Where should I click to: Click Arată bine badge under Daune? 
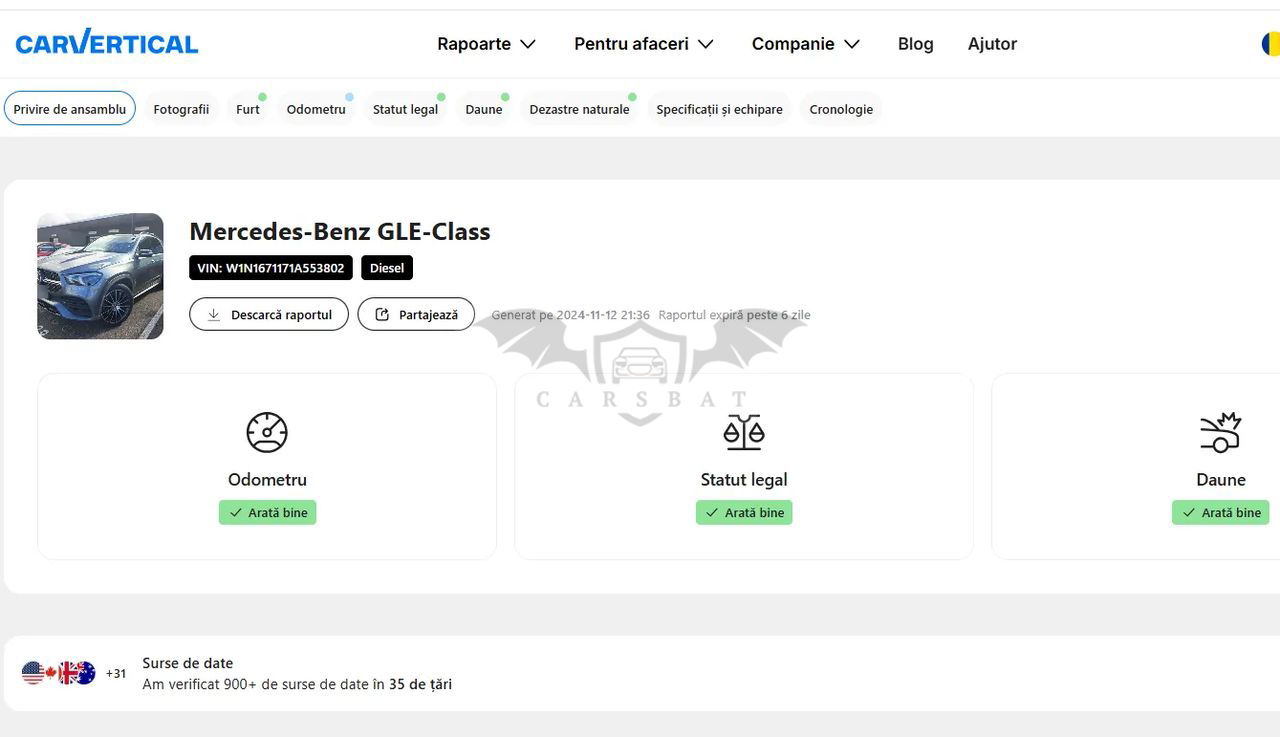click(1221, 512)
